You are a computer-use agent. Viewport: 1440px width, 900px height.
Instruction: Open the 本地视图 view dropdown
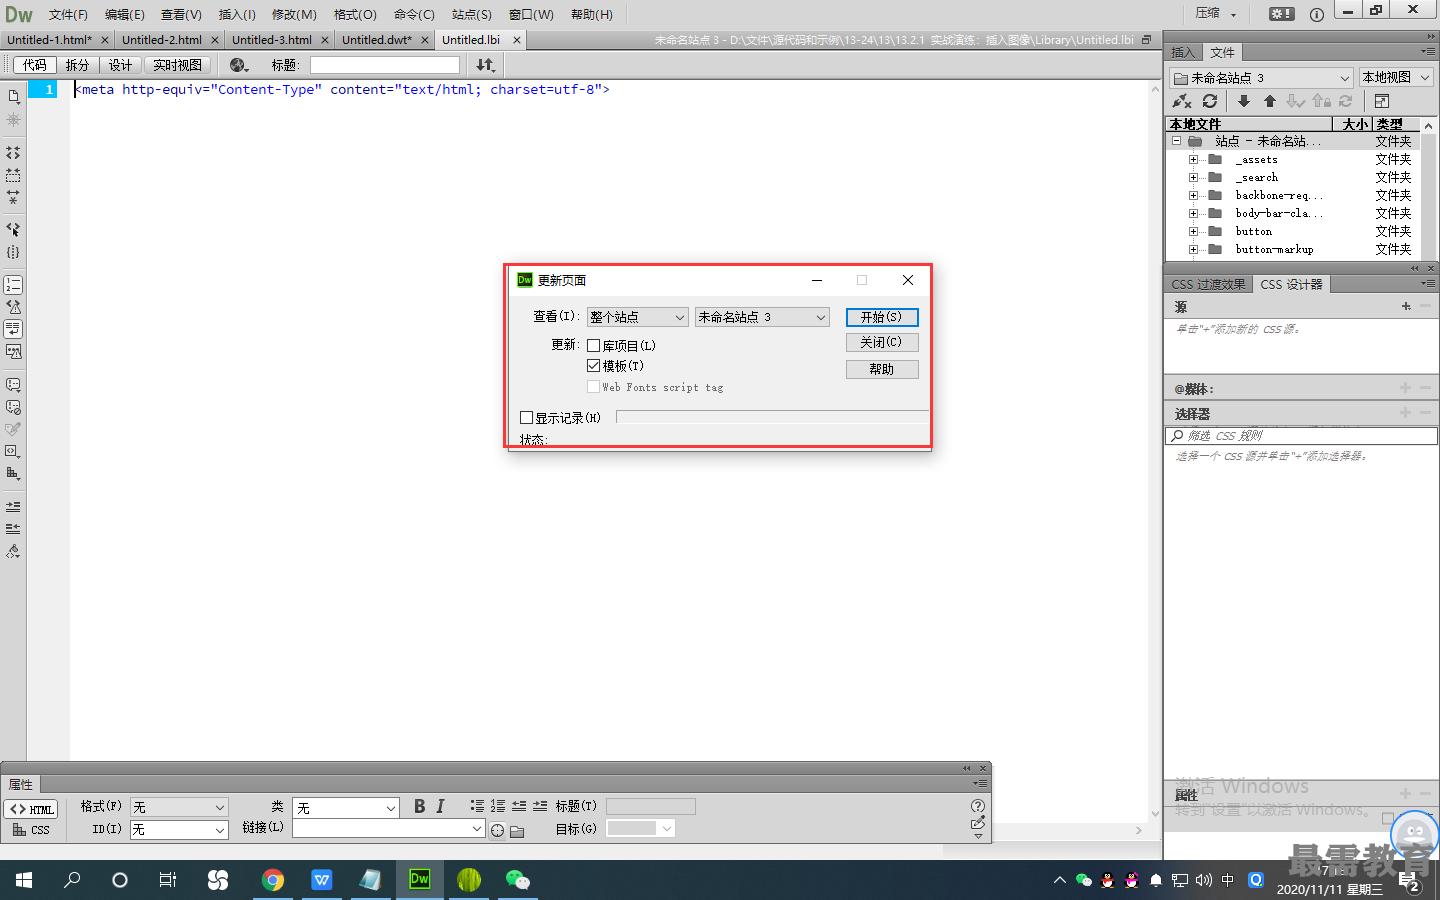tap(1396, 77)
